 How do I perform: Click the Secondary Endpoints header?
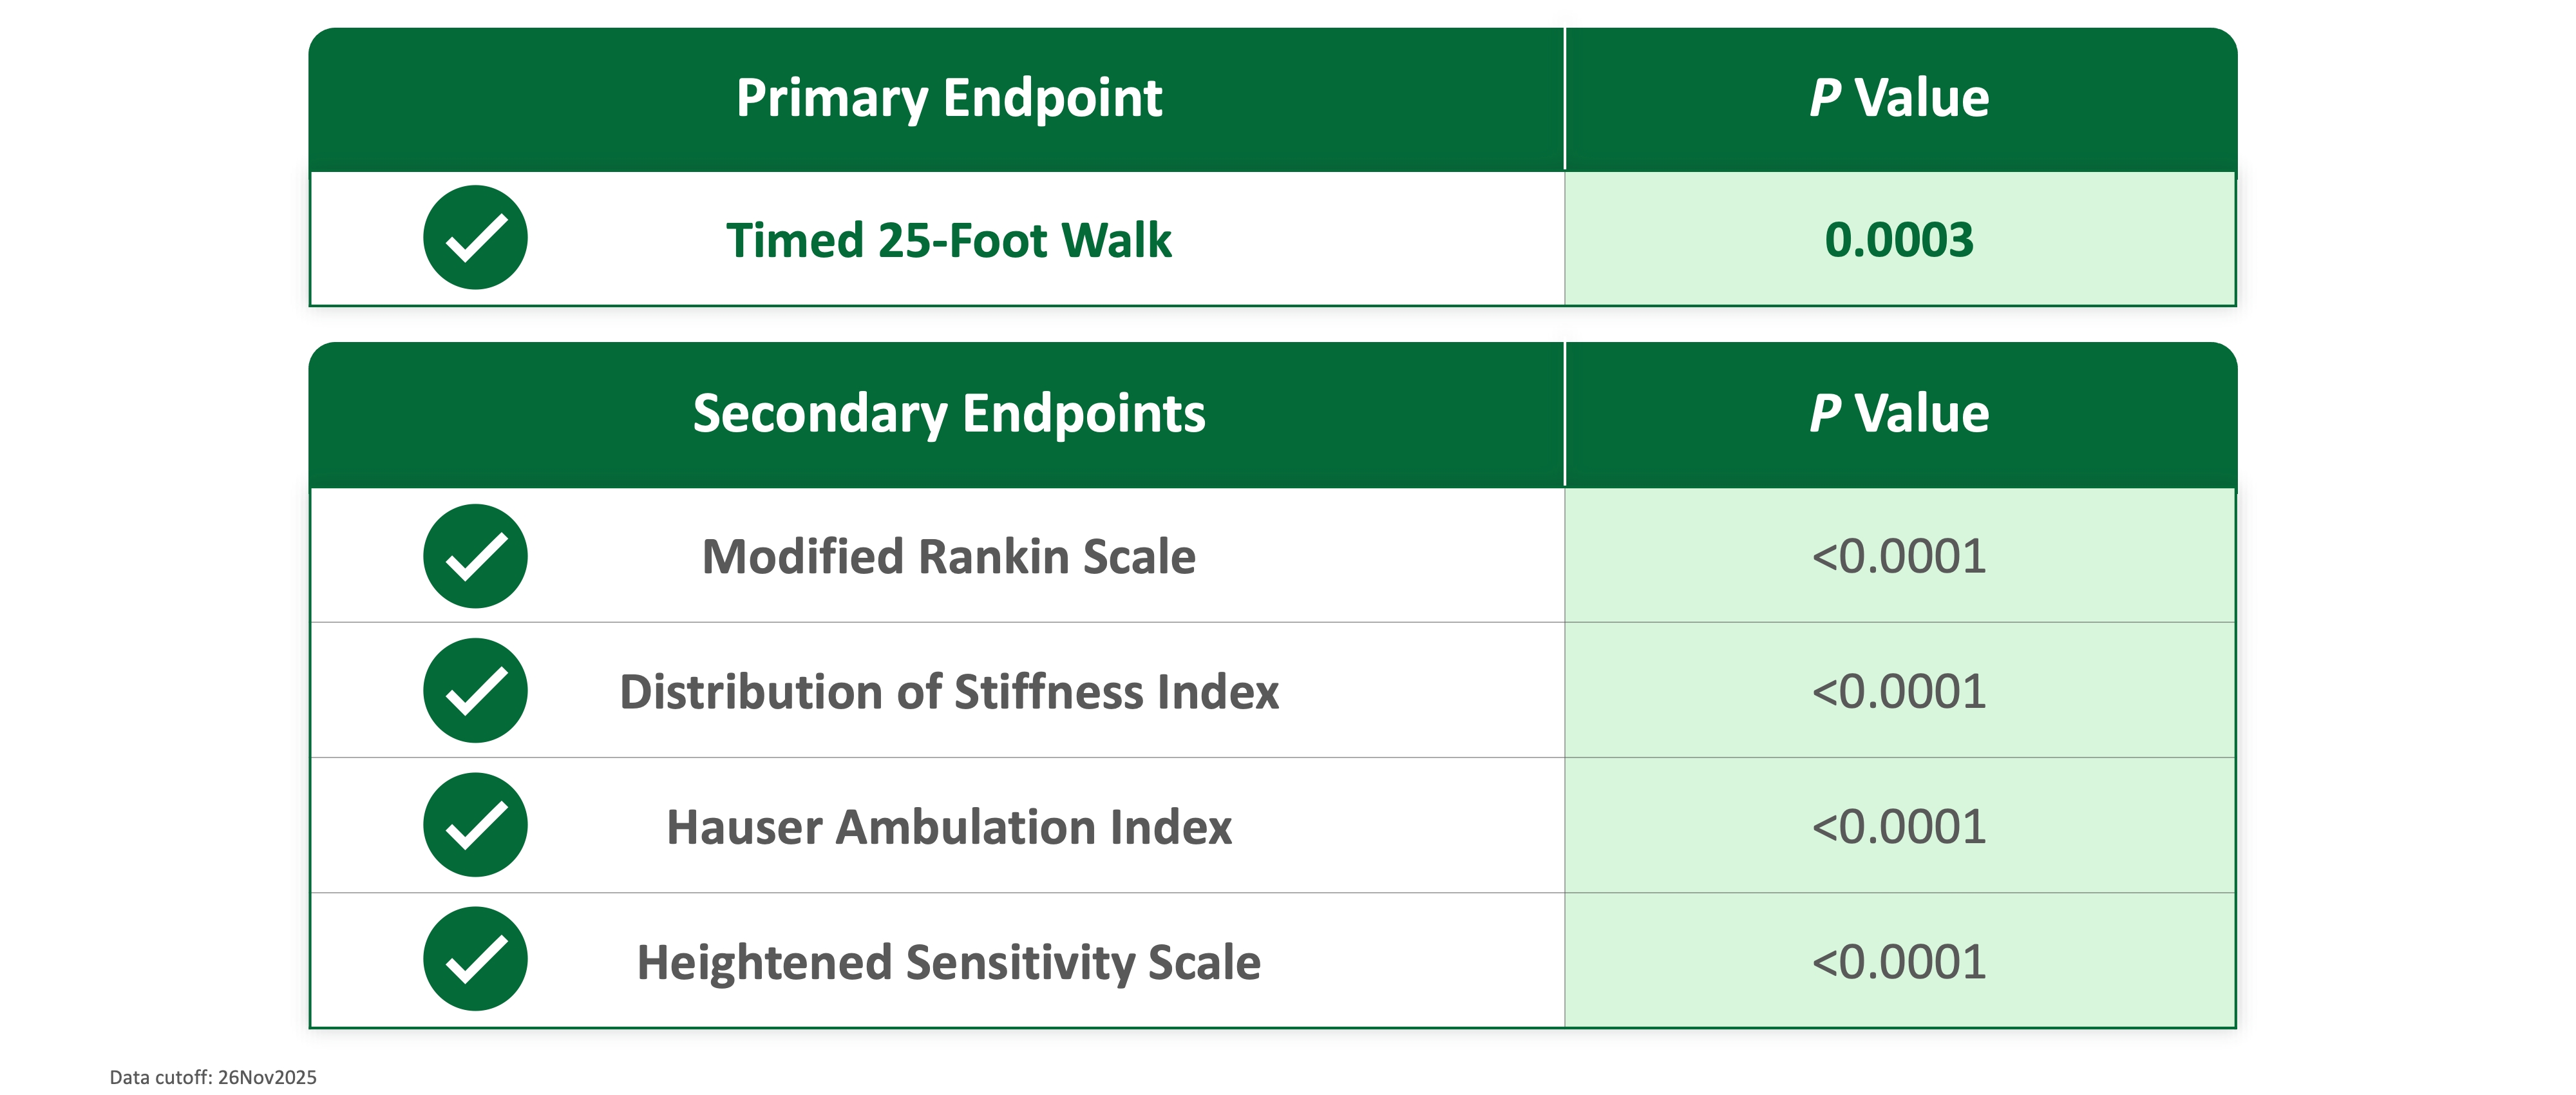pos(948,414)
